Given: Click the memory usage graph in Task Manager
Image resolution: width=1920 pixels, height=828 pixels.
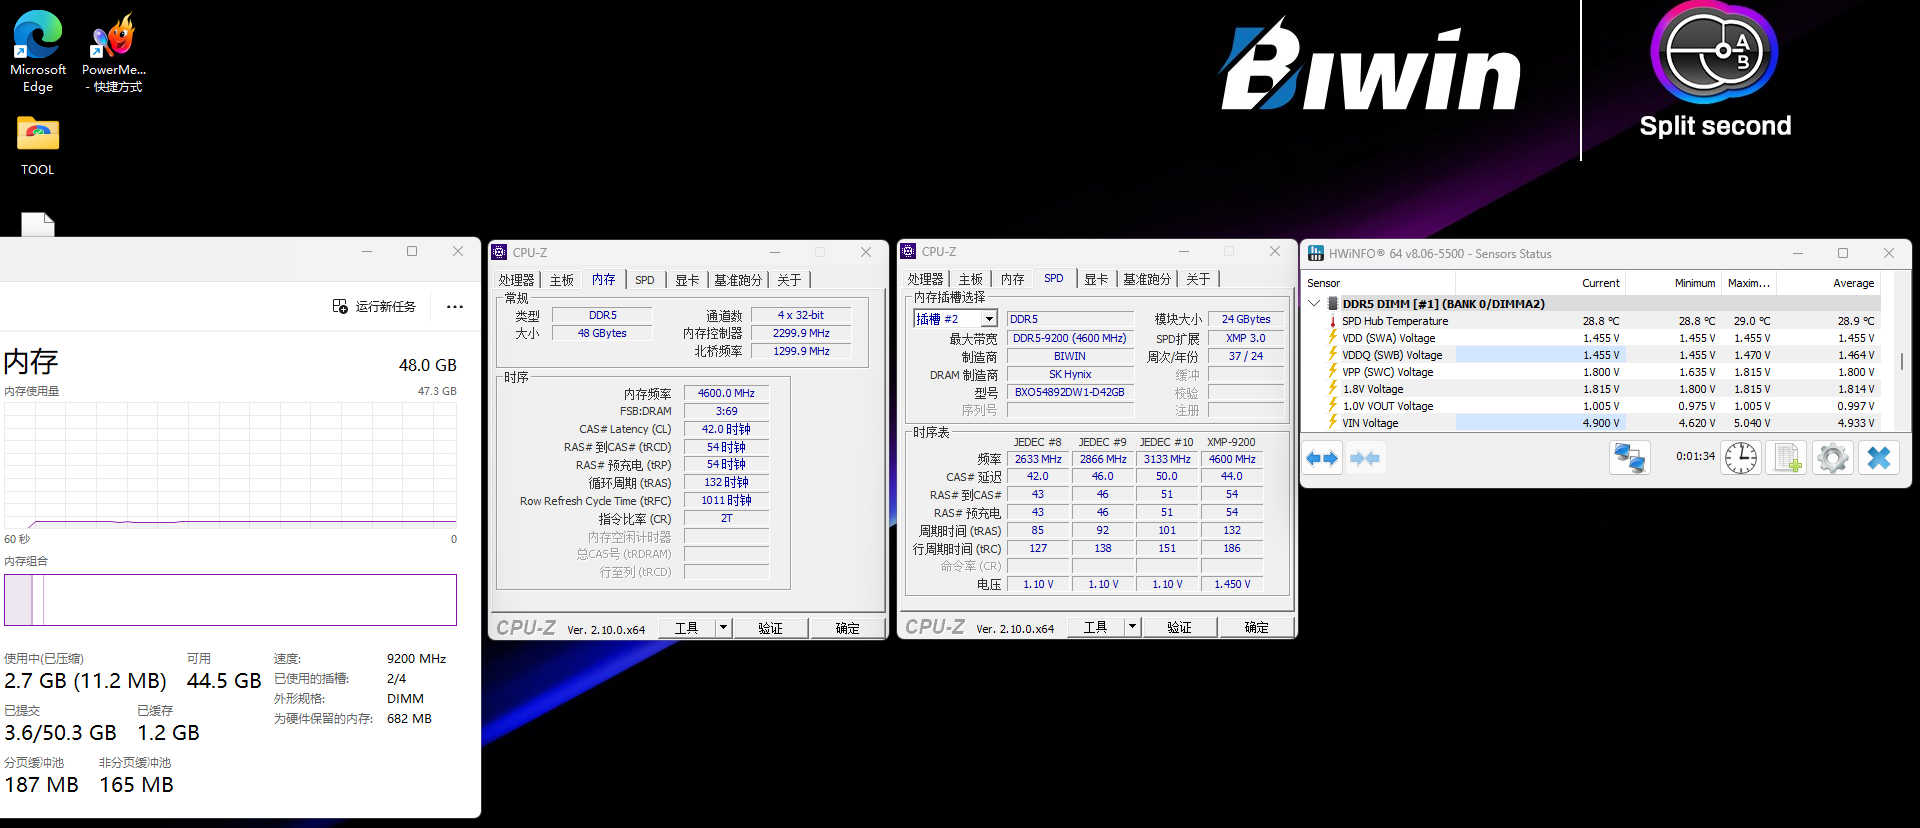Looking at the screenshot, I should coord(230,464).
